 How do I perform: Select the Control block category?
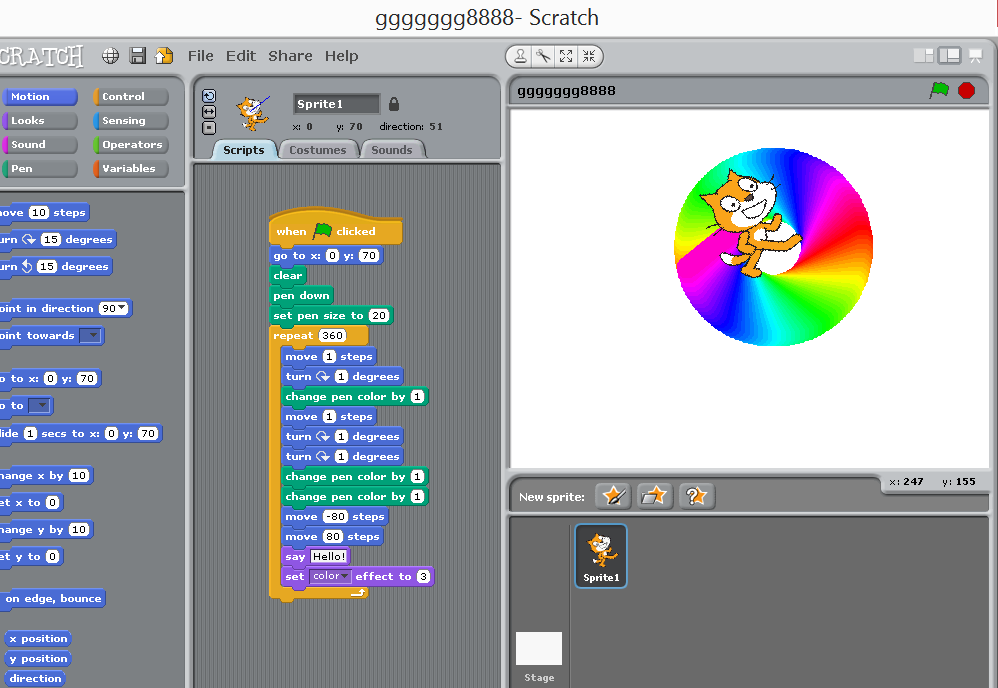pos(130,97)
